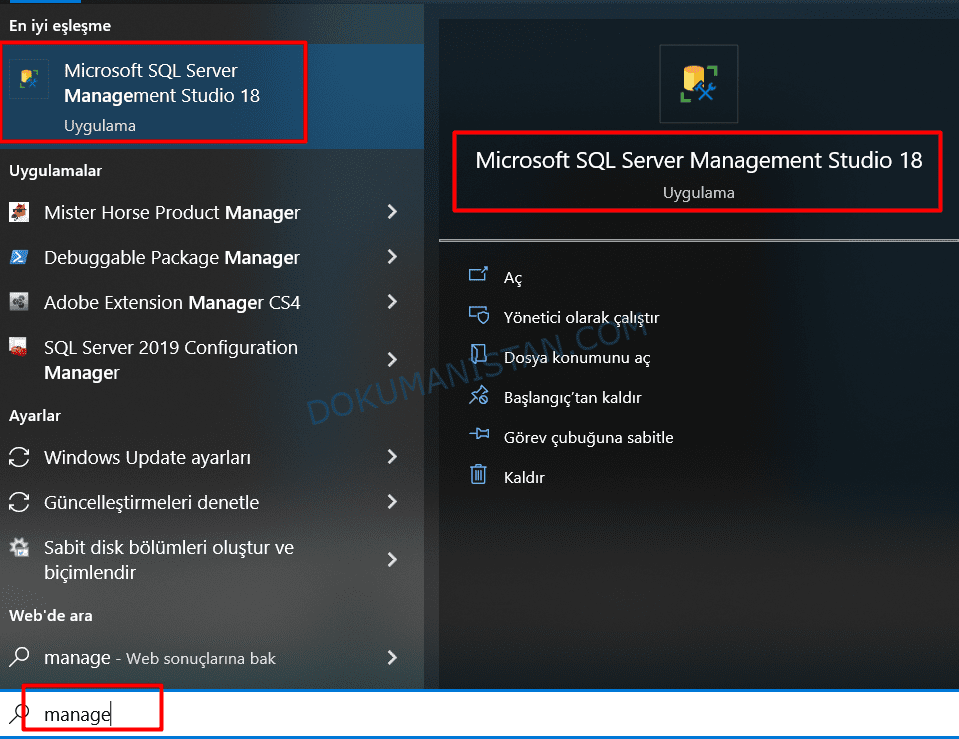Open Microsoft SQL Server Management Studio 18 best match
959x739 pixels.
click(212, 96)
